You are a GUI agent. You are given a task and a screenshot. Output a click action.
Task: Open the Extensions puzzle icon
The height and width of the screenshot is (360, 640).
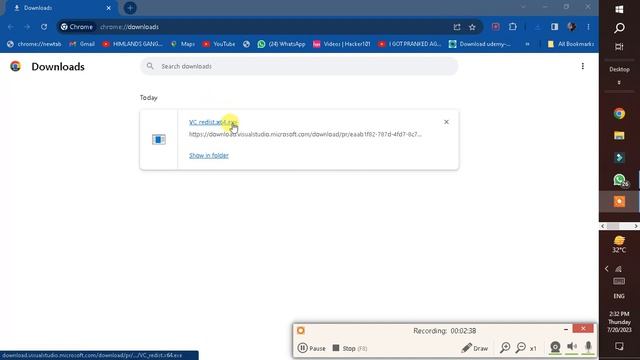[x=513, y=27]
